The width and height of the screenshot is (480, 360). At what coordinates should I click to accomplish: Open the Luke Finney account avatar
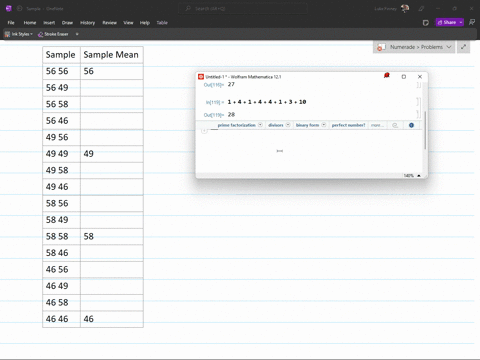click(405, 8)
